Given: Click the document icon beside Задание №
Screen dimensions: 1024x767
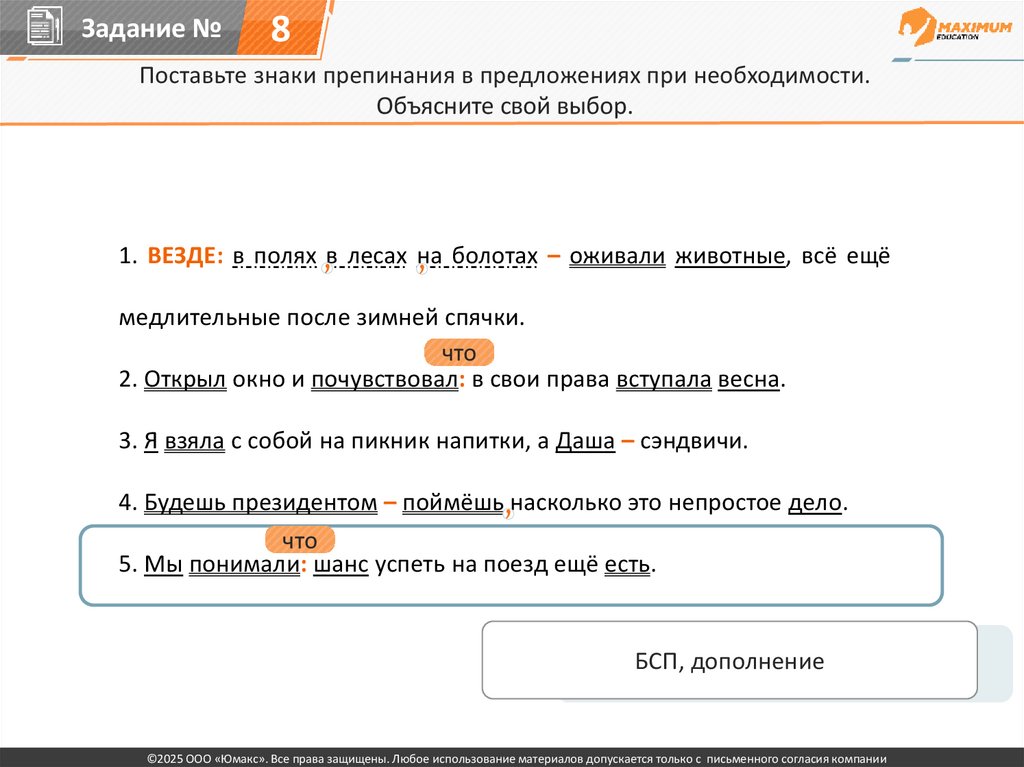Looking at the screenshot, I should point(44,27).
